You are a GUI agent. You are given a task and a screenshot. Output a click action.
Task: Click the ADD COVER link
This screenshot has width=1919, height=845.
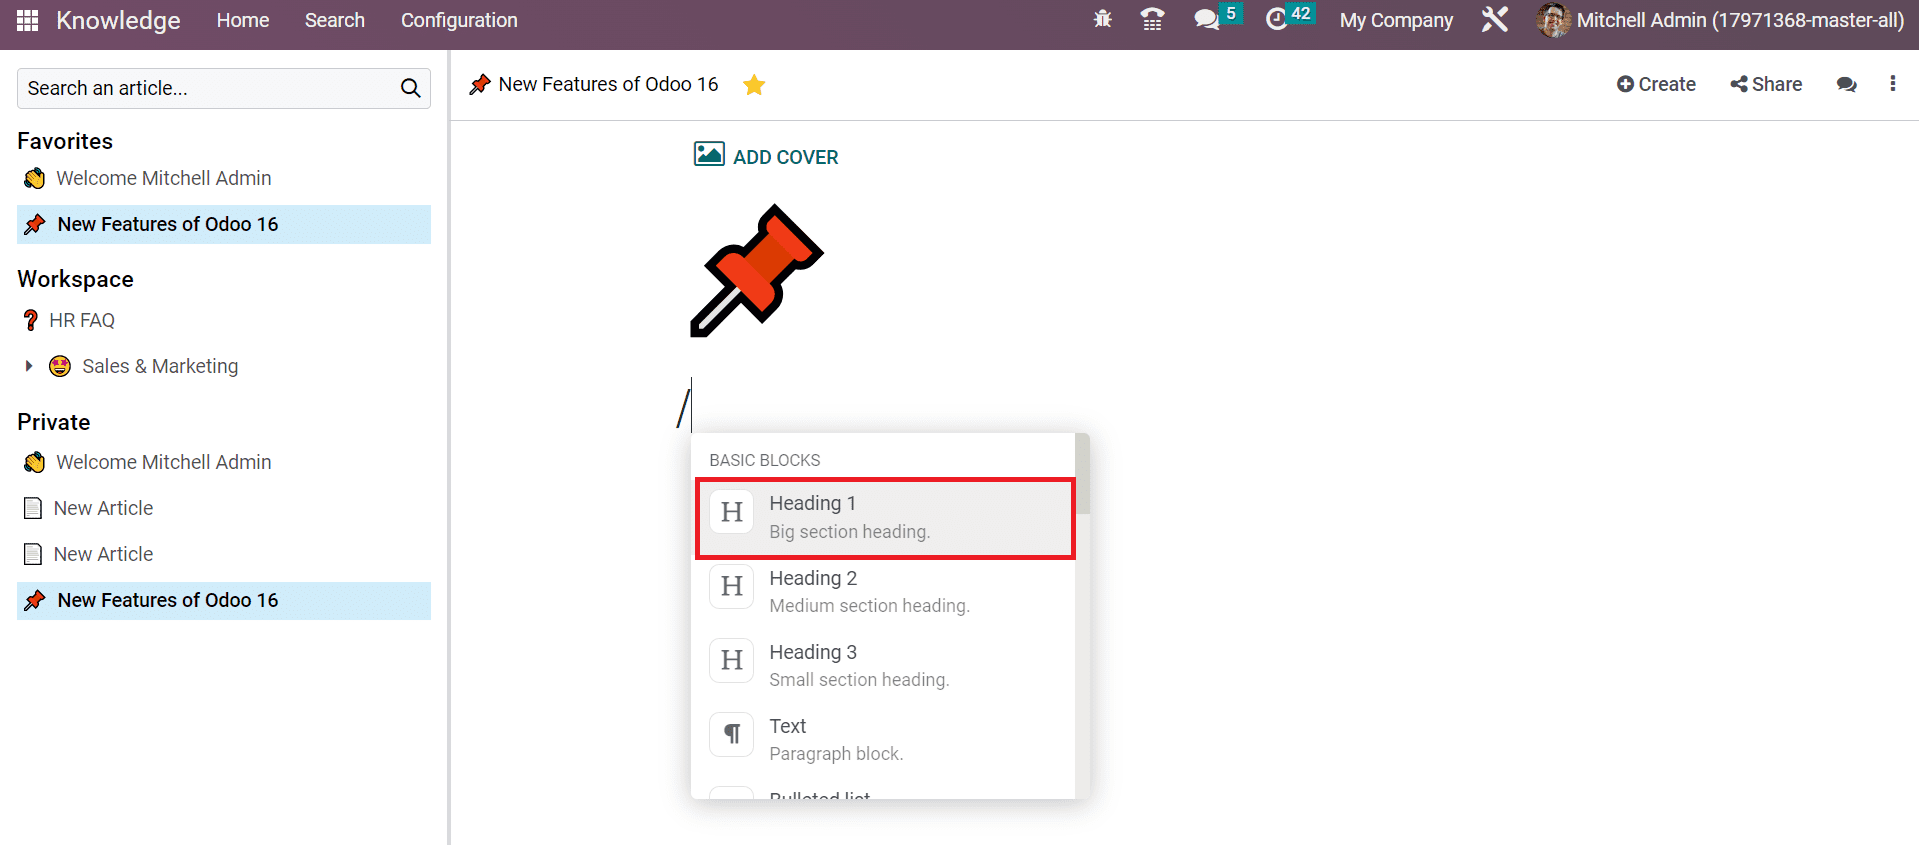point(786,157)
